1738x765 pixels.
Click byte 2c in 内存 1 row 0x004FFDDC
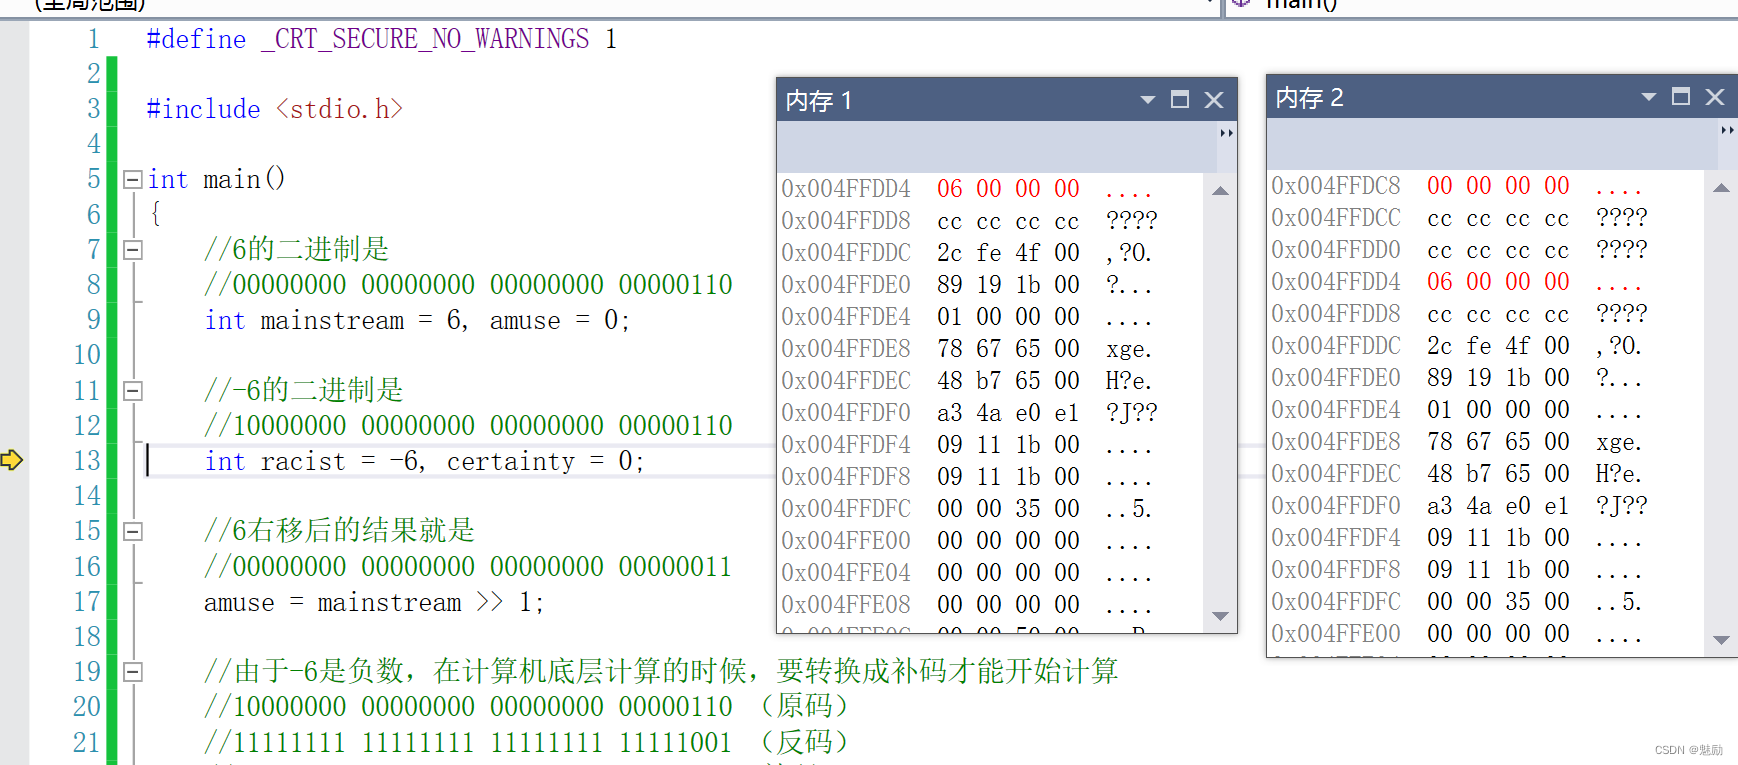(950, 253)
